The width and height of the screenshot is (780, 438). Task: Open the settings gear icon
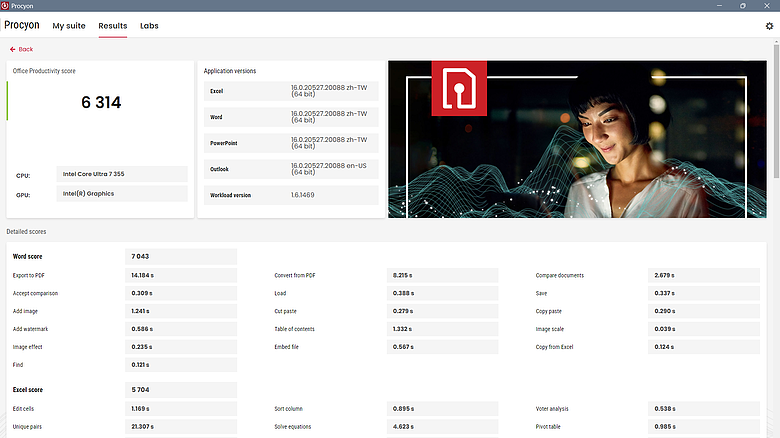(x=769, y=26)
